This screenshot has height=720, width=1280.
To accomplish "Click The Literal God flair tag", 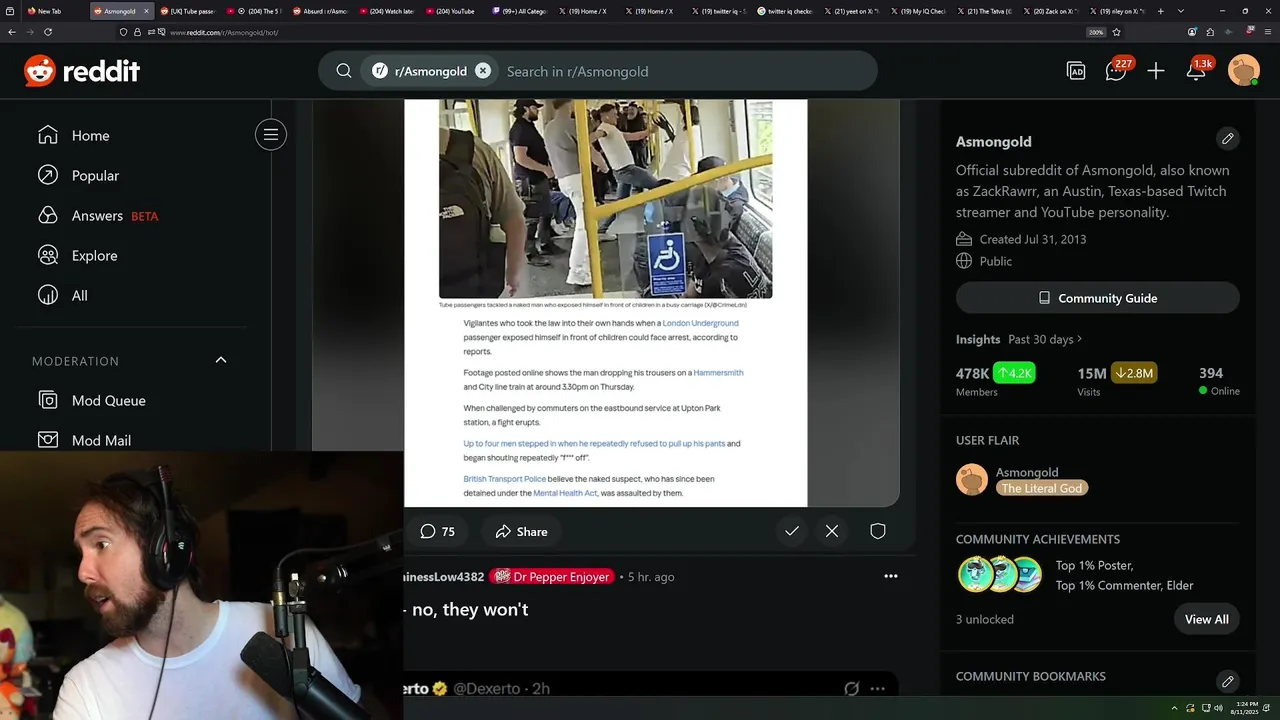I will [x=1041, y=488].
